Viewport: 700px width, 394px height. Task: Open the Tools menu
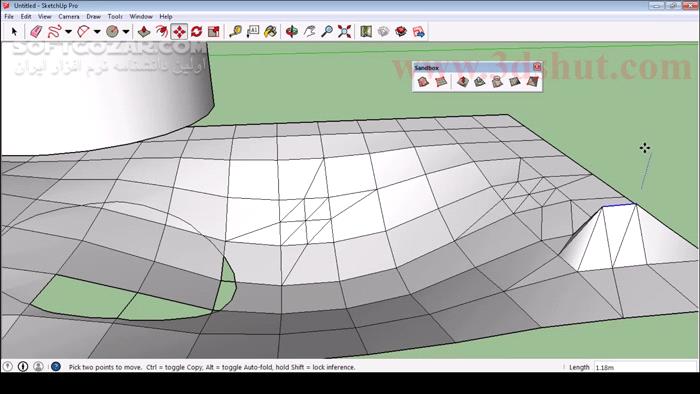[x=115, y=17]
